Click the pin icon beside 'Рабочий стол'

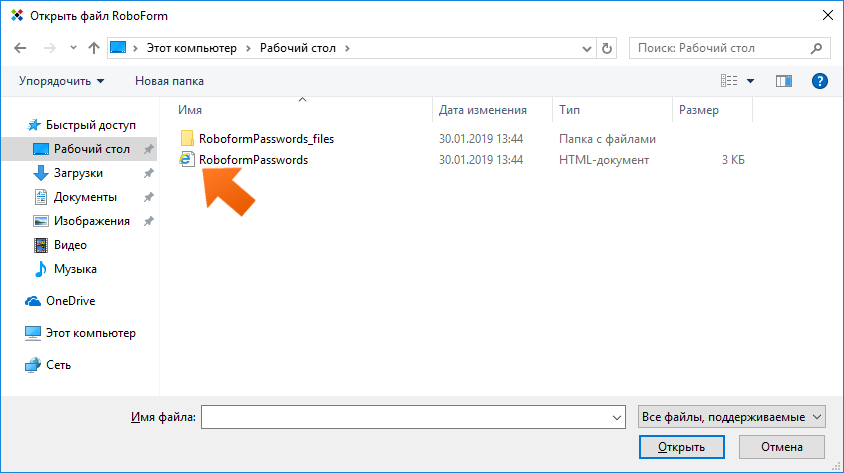[149, 149]
